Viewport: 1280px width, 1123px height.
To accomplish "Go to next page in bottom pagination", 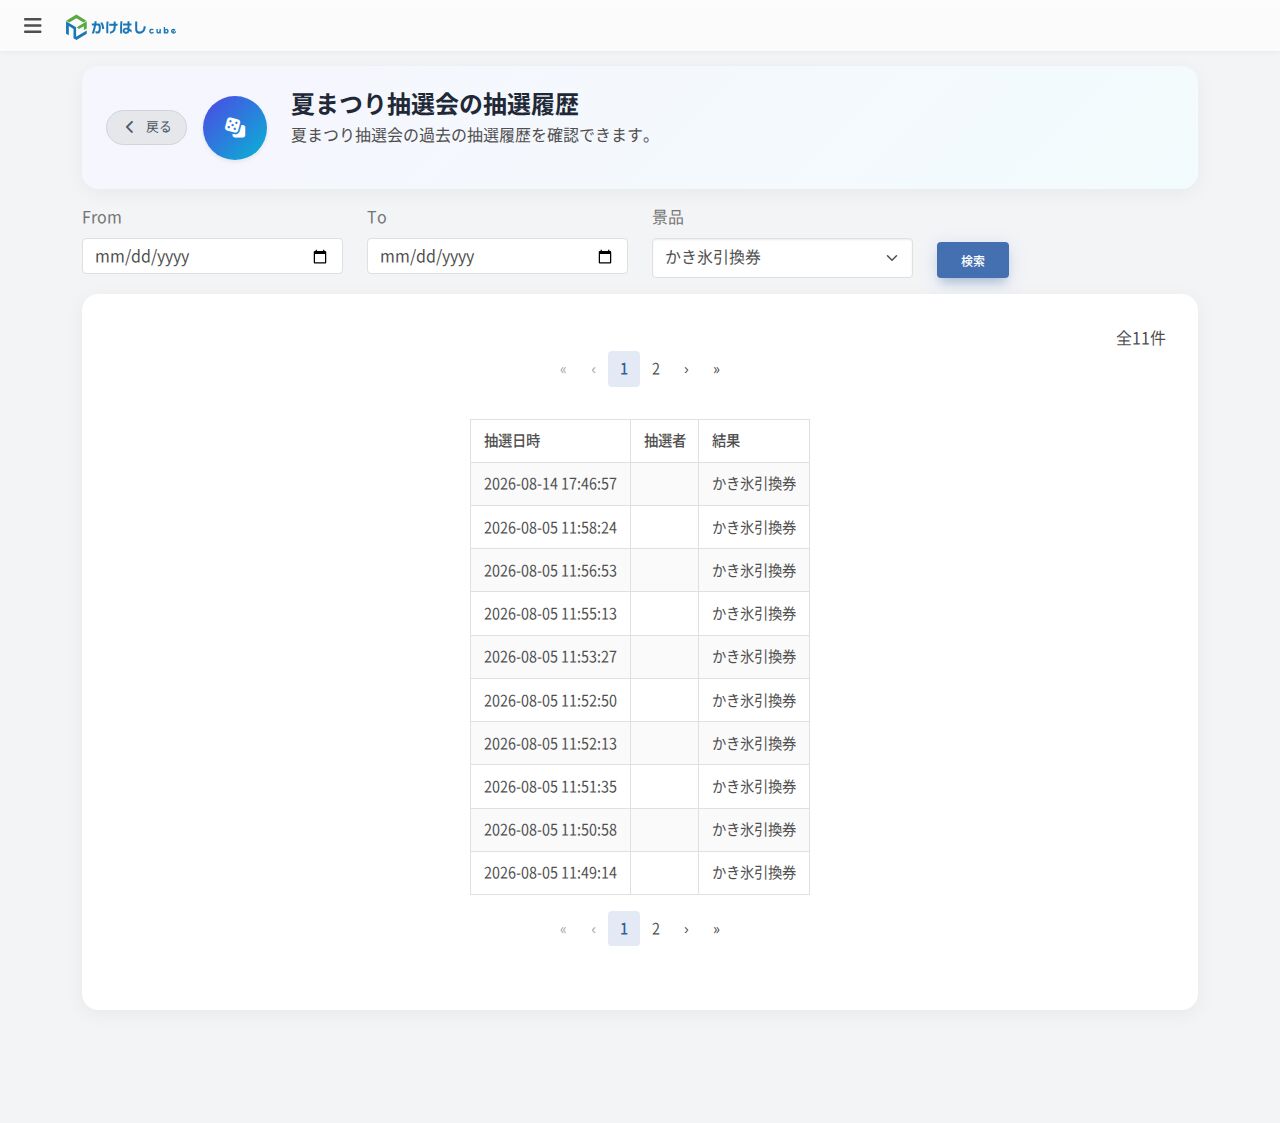I will tap(686, 929).
